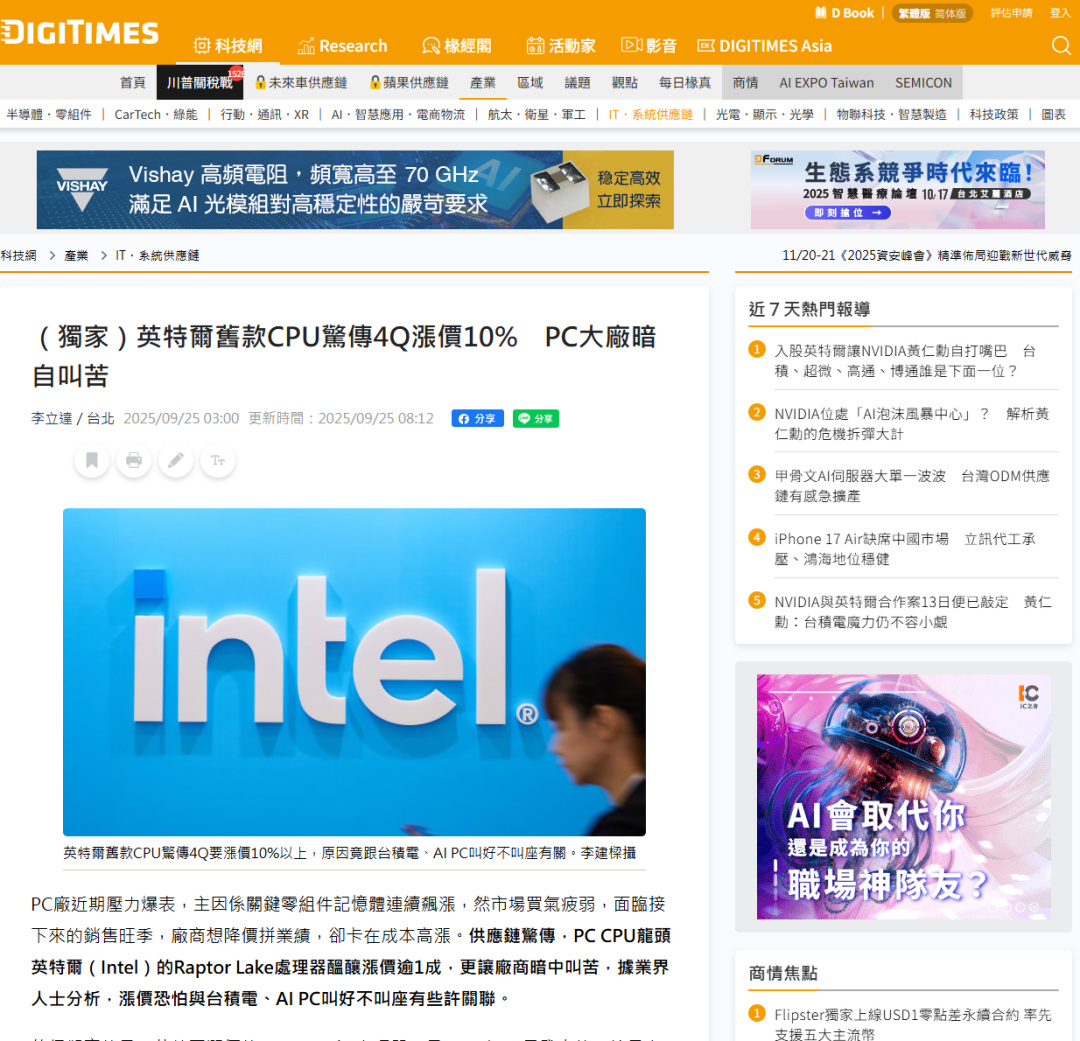Select AI・智慧應用・電商物流 category

tap(398, 114)
